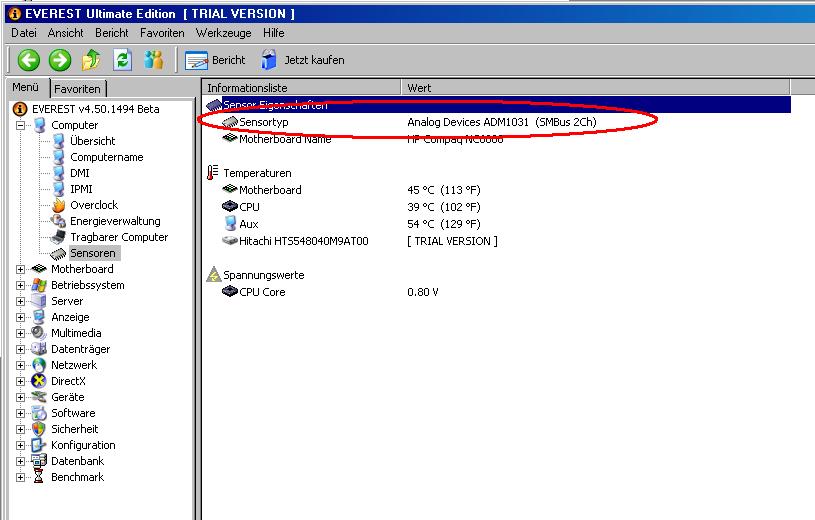
Task: Click the Multimedia speaker icon
Action: click(x=39, y=333)
